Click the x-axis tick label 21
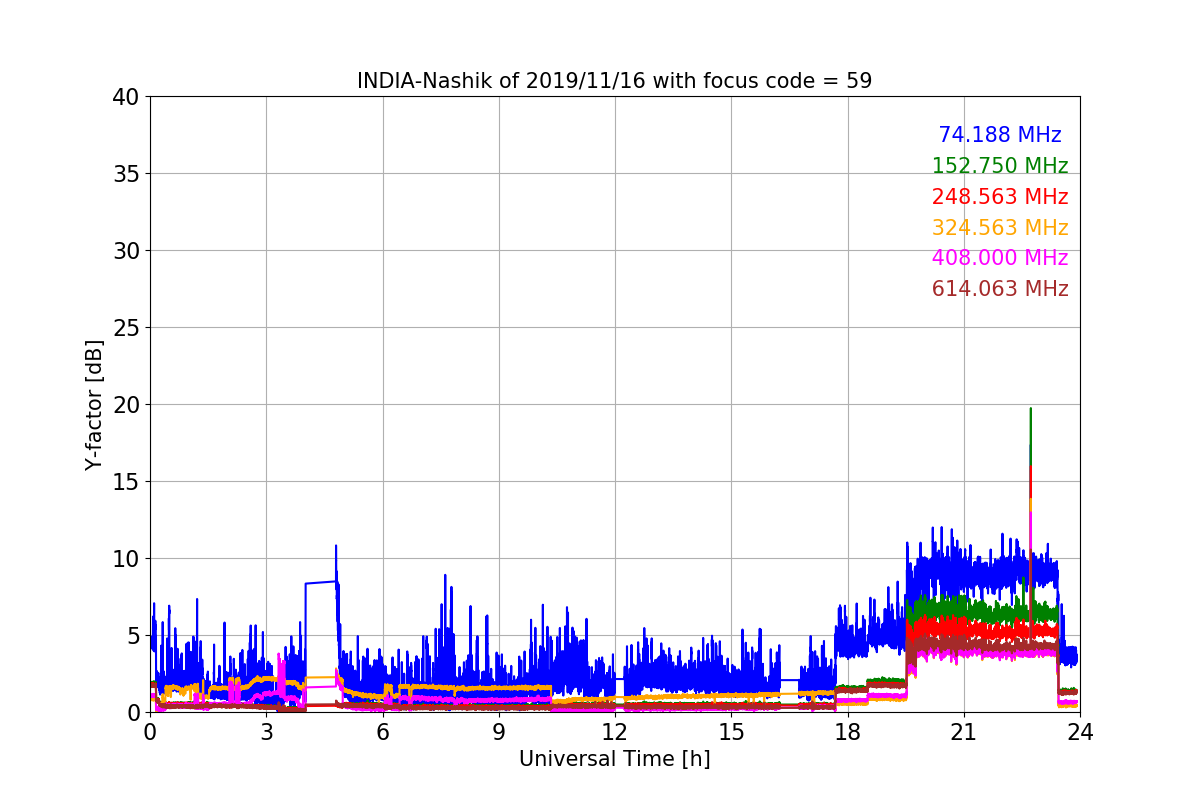 click(x=963, y=731)
